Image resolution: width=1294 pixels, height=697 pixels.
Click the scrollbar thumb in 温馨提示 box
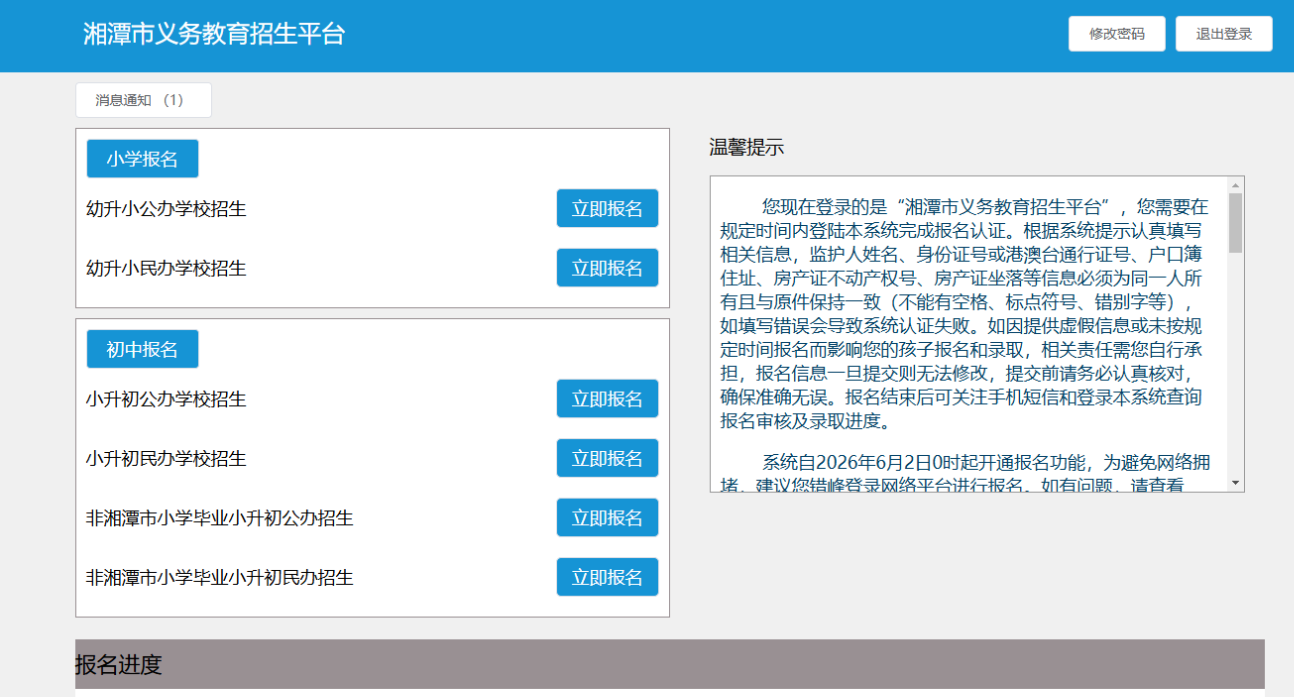[x=1236, y=223]
